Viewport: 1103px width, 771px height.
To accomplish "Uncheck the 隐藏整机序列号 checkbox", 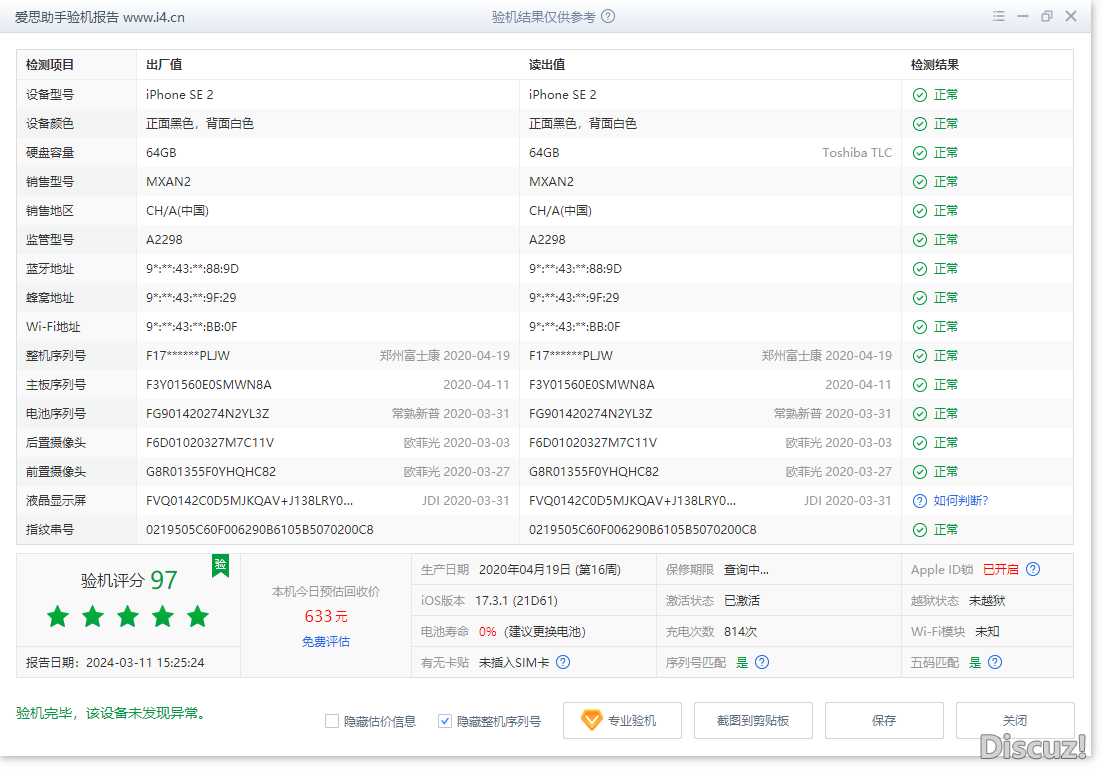I will point(445,721).
